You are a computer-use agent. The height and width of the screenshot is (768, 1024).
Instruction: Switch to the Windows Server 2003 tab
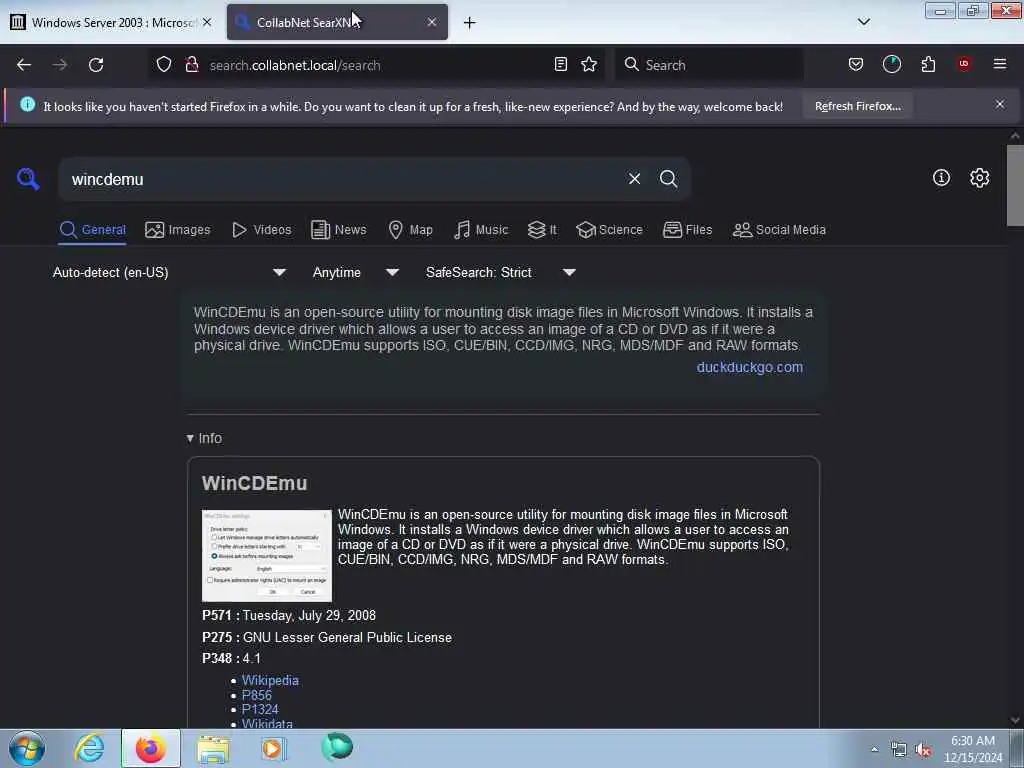pos(111,22)
